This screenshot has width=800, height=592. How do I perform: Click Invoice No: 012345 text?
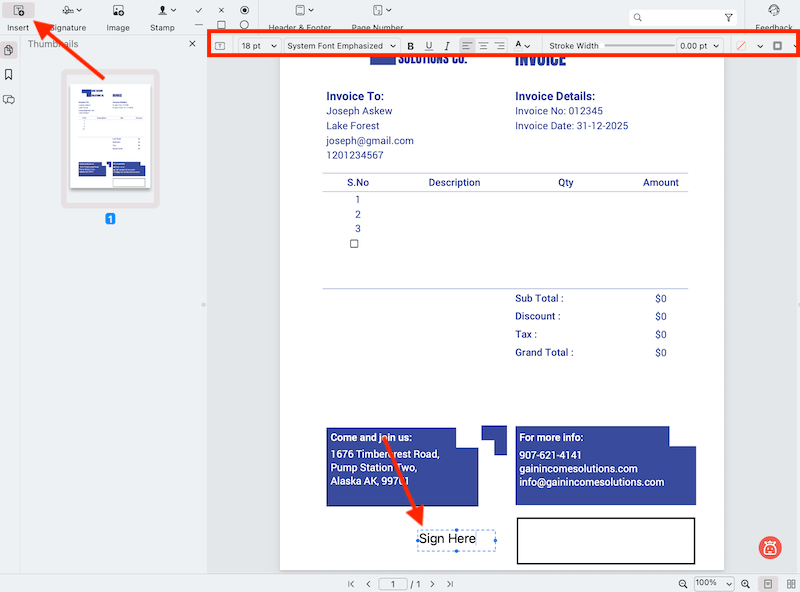pyautogui.click(x=559, y=111)
